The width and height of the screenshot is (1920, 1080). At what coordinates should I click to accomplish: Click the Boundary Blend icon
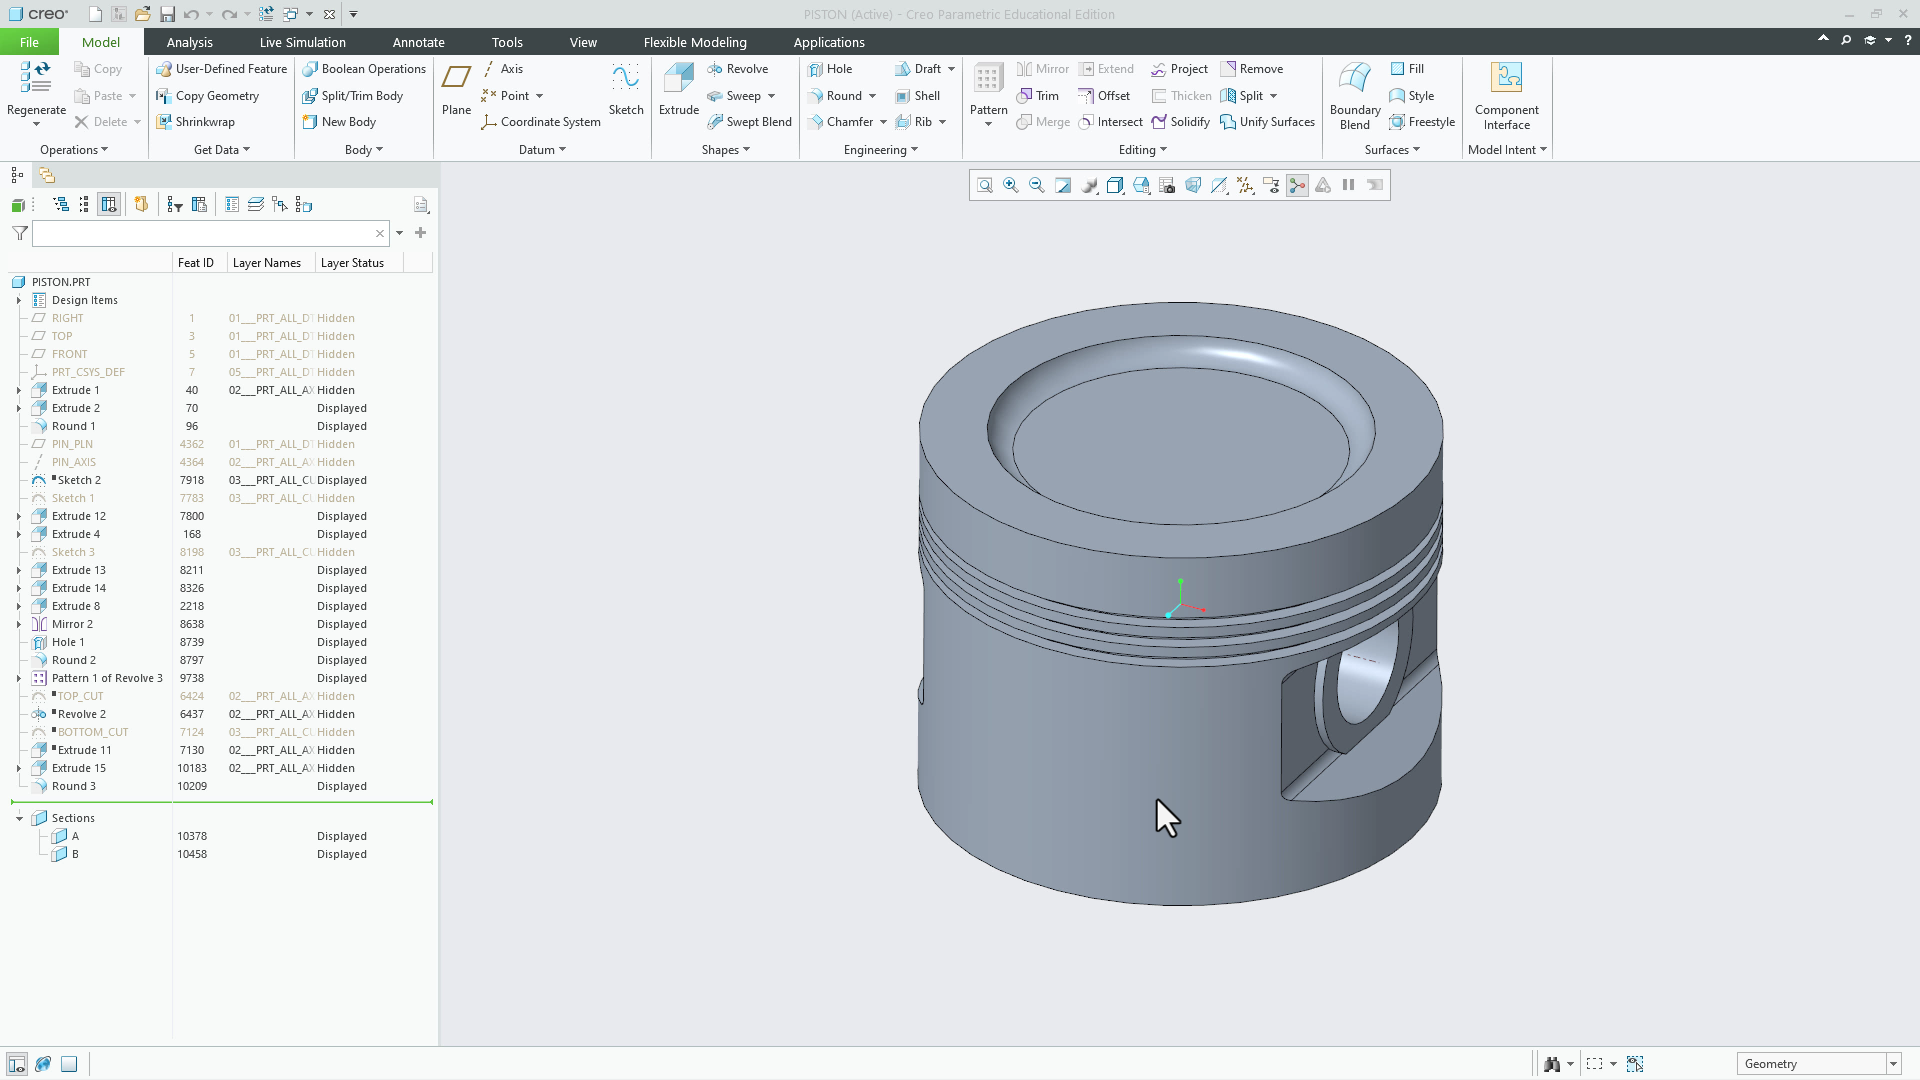(1354, 80)
